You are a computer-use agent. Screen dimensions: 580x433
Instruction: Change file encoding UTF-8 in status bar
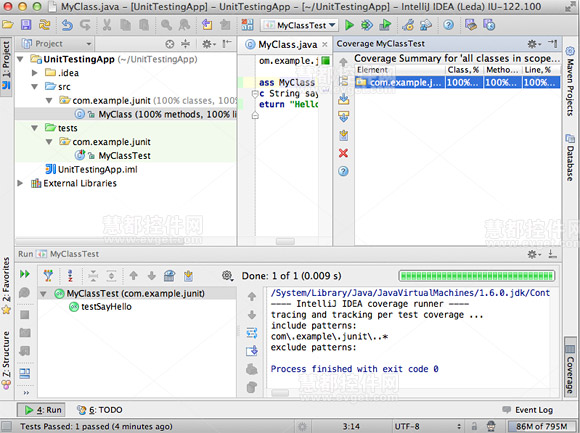pos(407,426)
